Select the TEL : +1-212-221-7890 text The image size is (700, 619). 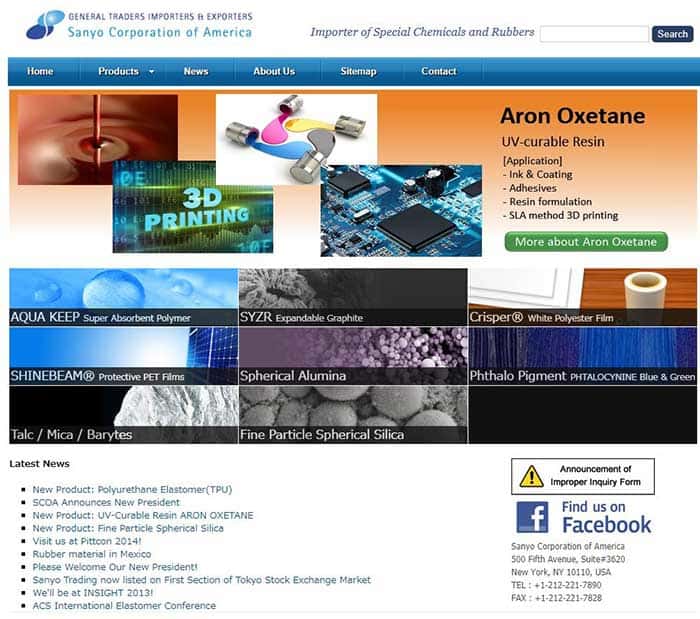click(556, 585)
